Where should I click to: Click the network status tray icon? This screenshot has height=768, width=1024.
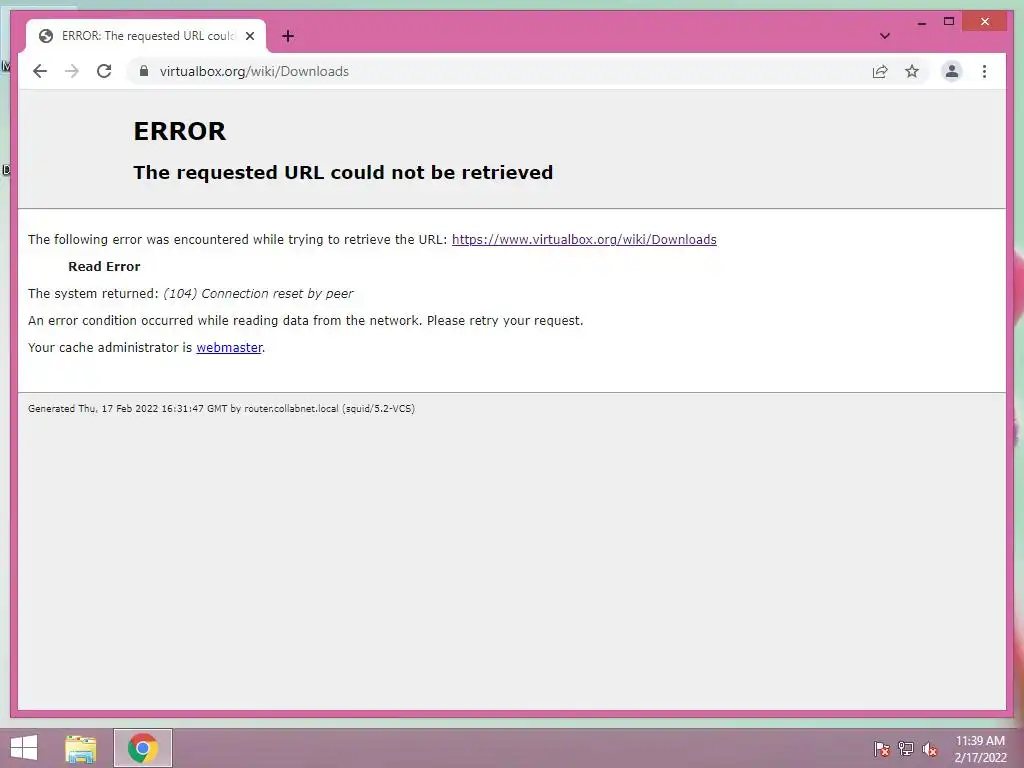point(906,748)
